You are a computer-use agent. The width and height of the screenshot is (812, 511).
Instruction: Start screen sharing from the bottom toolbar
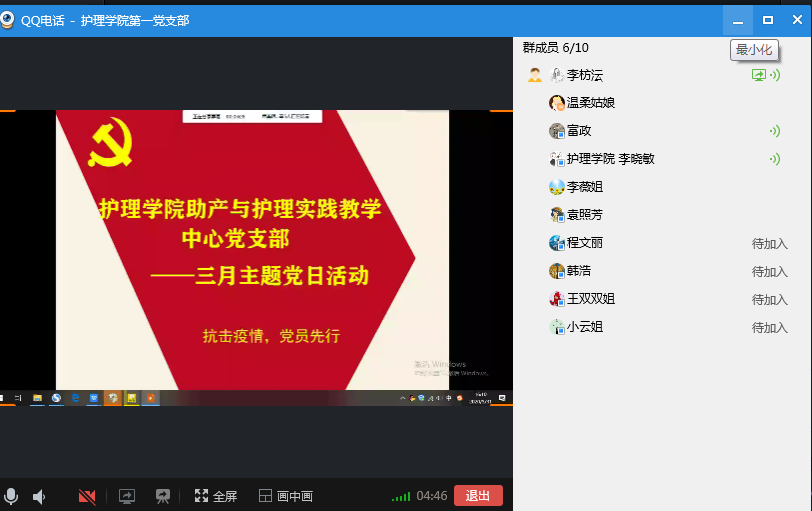point(127,496)
